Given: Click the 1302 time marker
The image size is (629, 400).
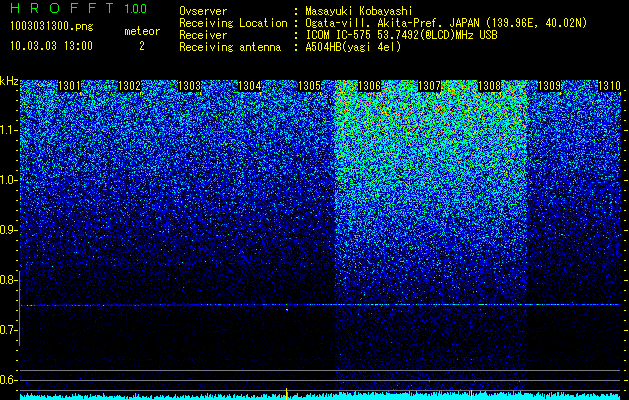Looking at the screenshot, I should coord(130,86).
